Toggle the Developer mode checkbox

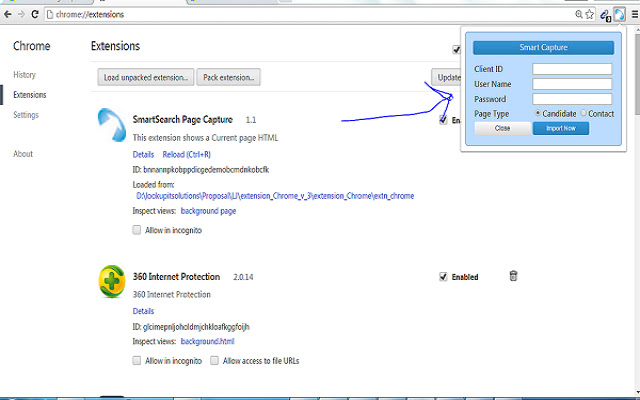click(456, 50)
